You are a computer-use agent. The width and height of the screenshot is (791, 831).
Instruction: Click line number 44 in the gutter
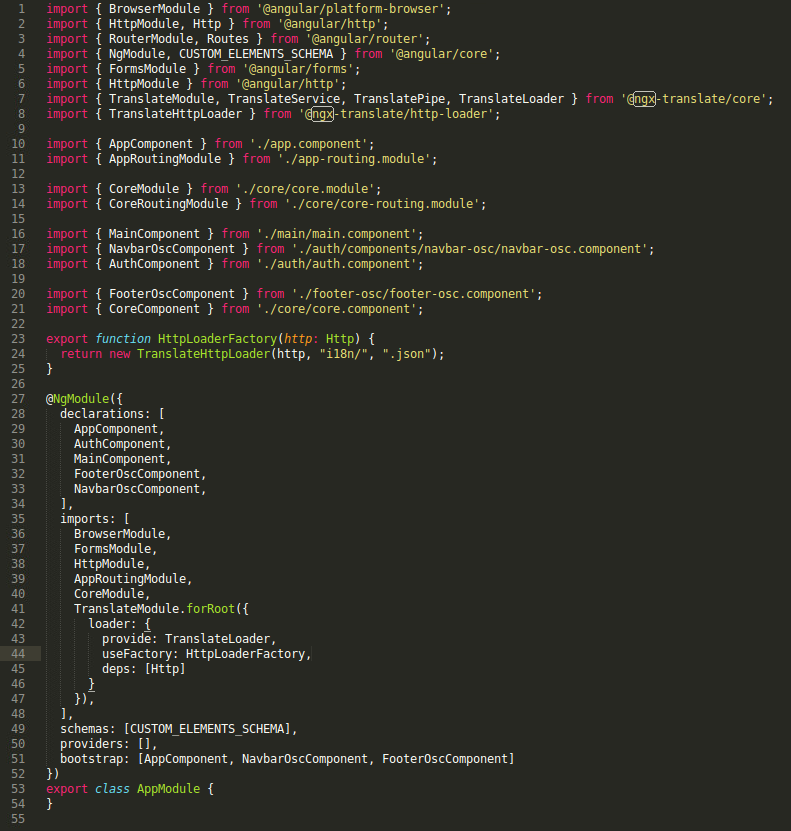[18, 653]
